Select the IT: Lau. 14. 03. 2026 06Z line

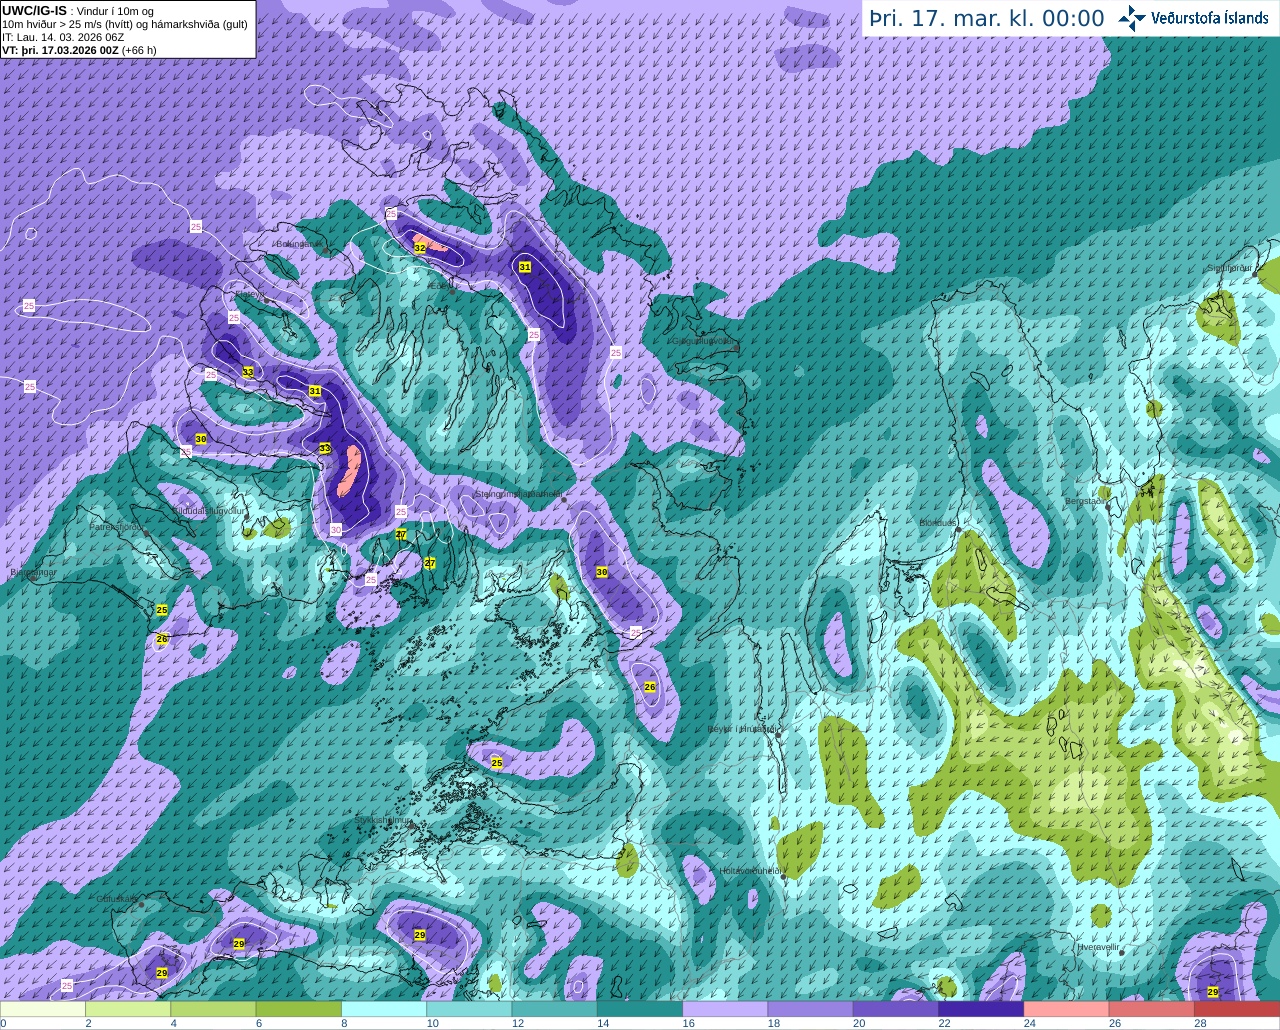click(x=63, y=36)
